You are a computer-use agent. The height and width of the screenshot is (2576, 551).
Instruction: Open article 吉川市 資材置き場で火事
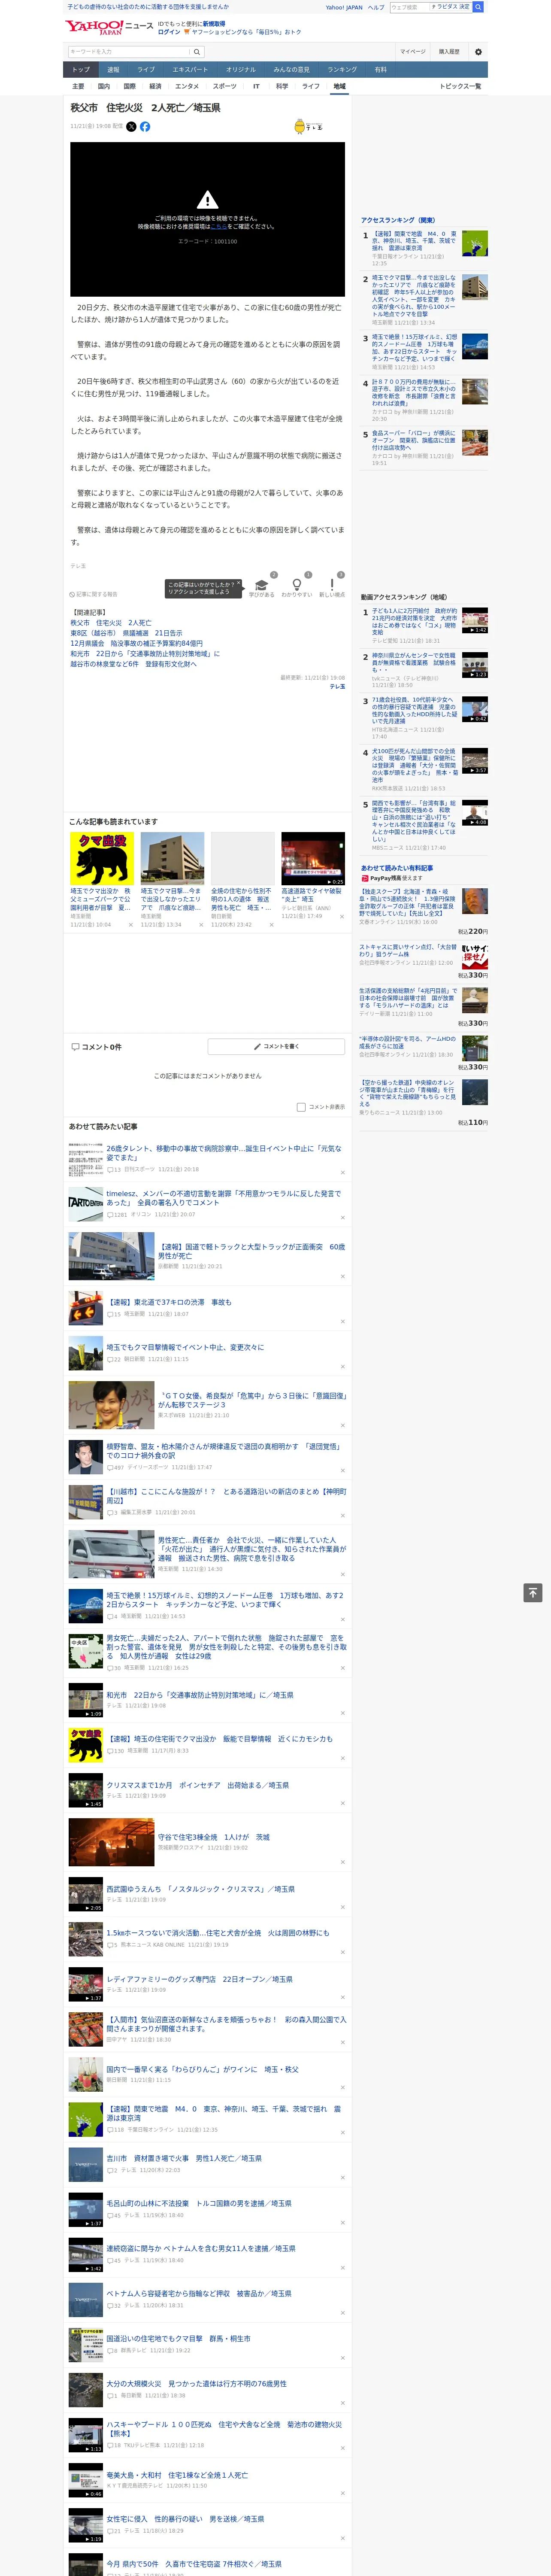pyautogui.click(x=184, y=2158)
